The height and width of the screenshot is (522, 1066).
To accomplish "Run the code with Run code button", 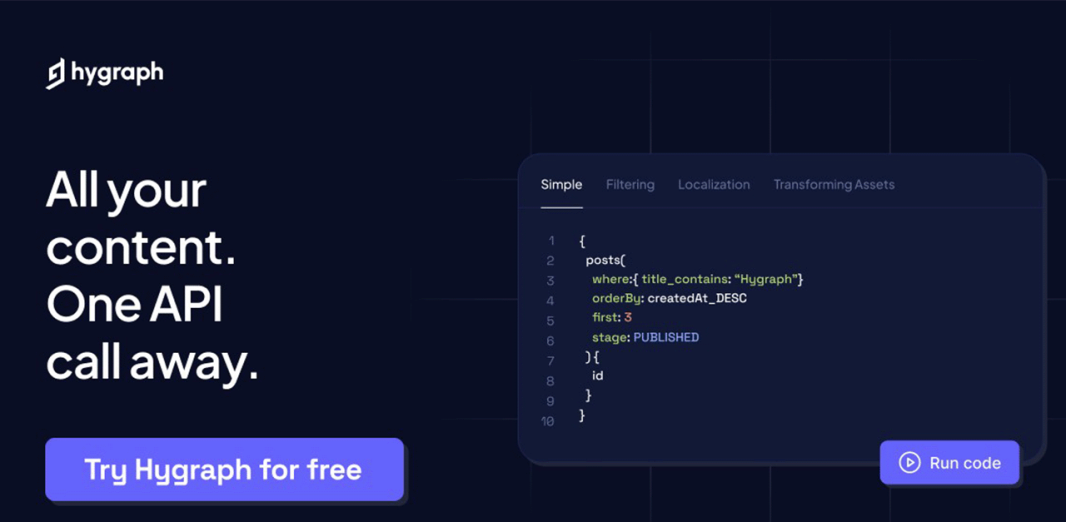I will (x=950, y=463).
